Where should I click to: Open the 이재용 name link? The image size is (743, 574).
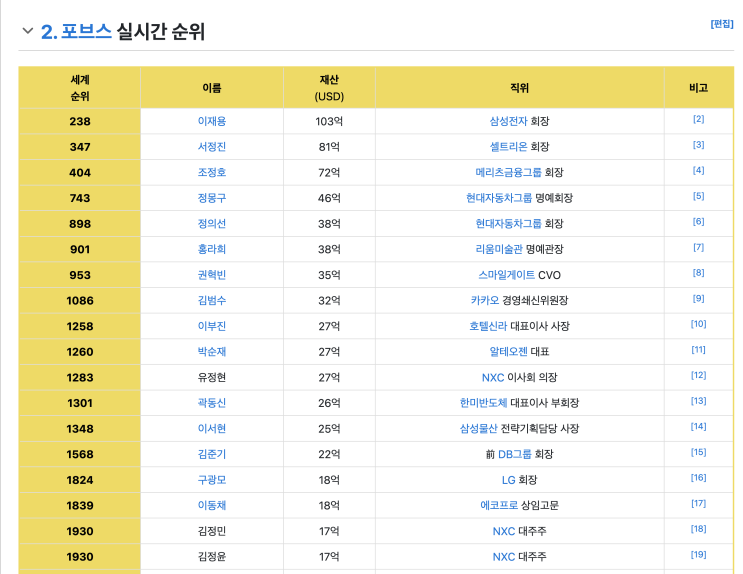[212, 121]
